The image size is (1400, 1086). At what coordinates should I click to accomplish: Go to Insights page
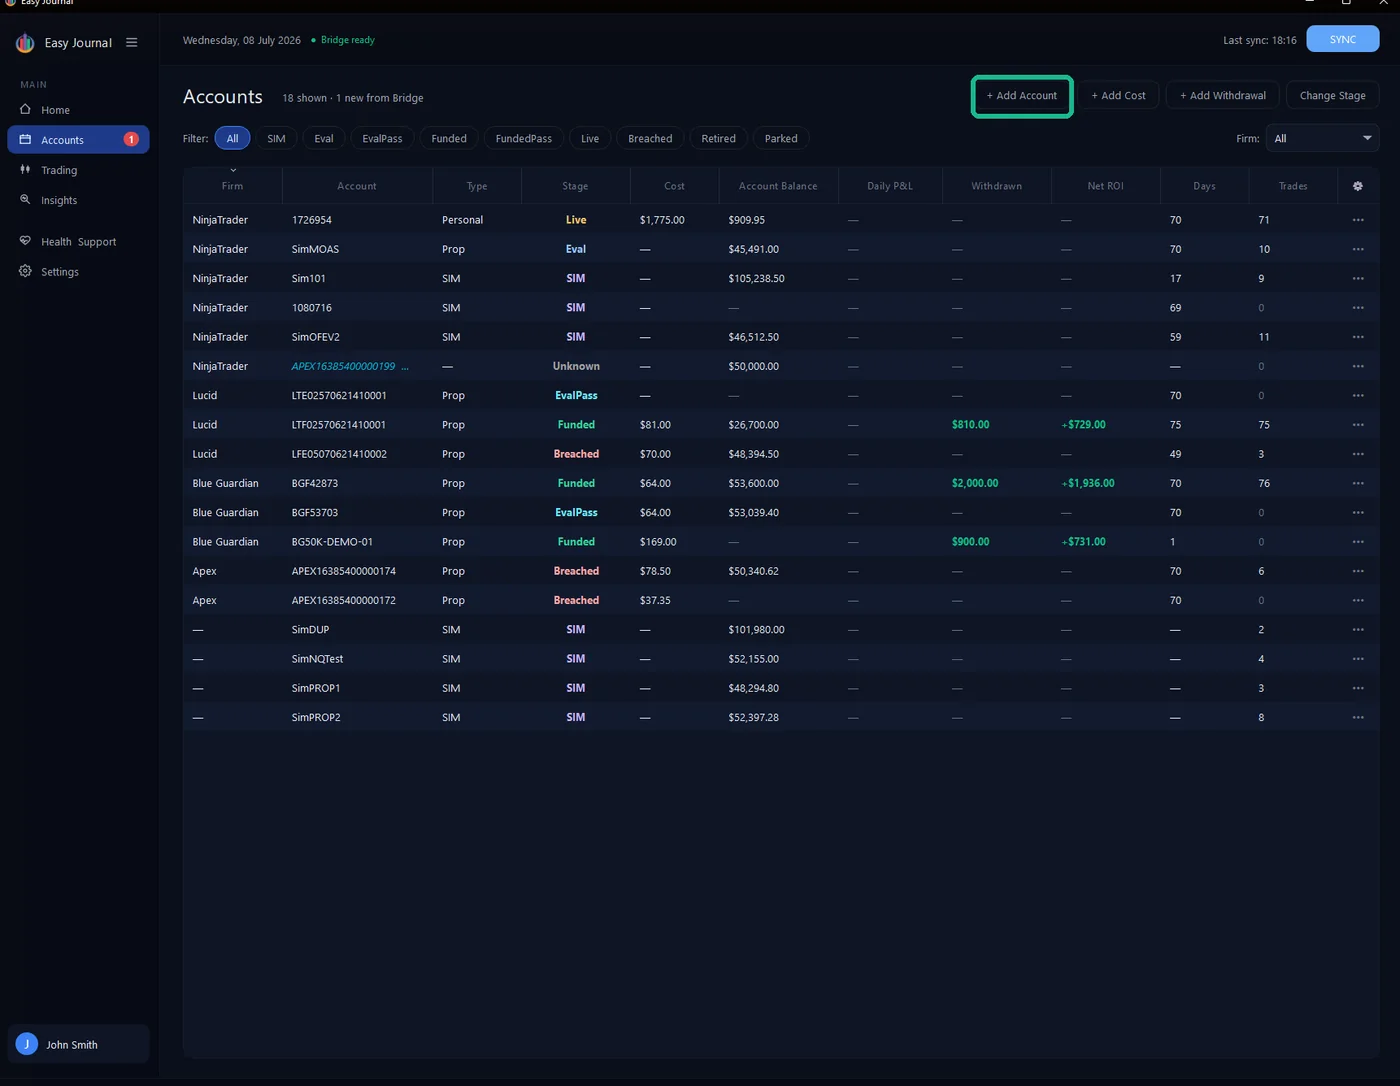(x=78, y=200)
